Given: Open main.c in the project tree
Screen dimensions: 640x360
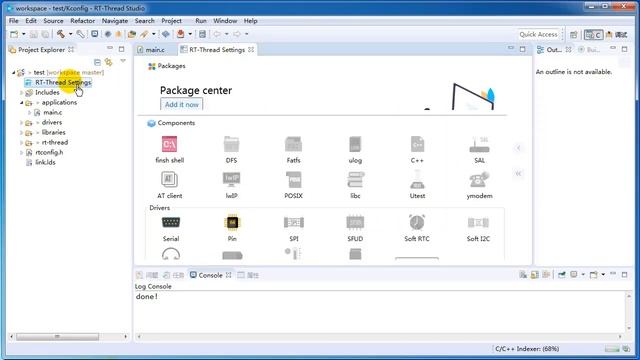Looking at the screenshot, I should click(x=53, y=113).
